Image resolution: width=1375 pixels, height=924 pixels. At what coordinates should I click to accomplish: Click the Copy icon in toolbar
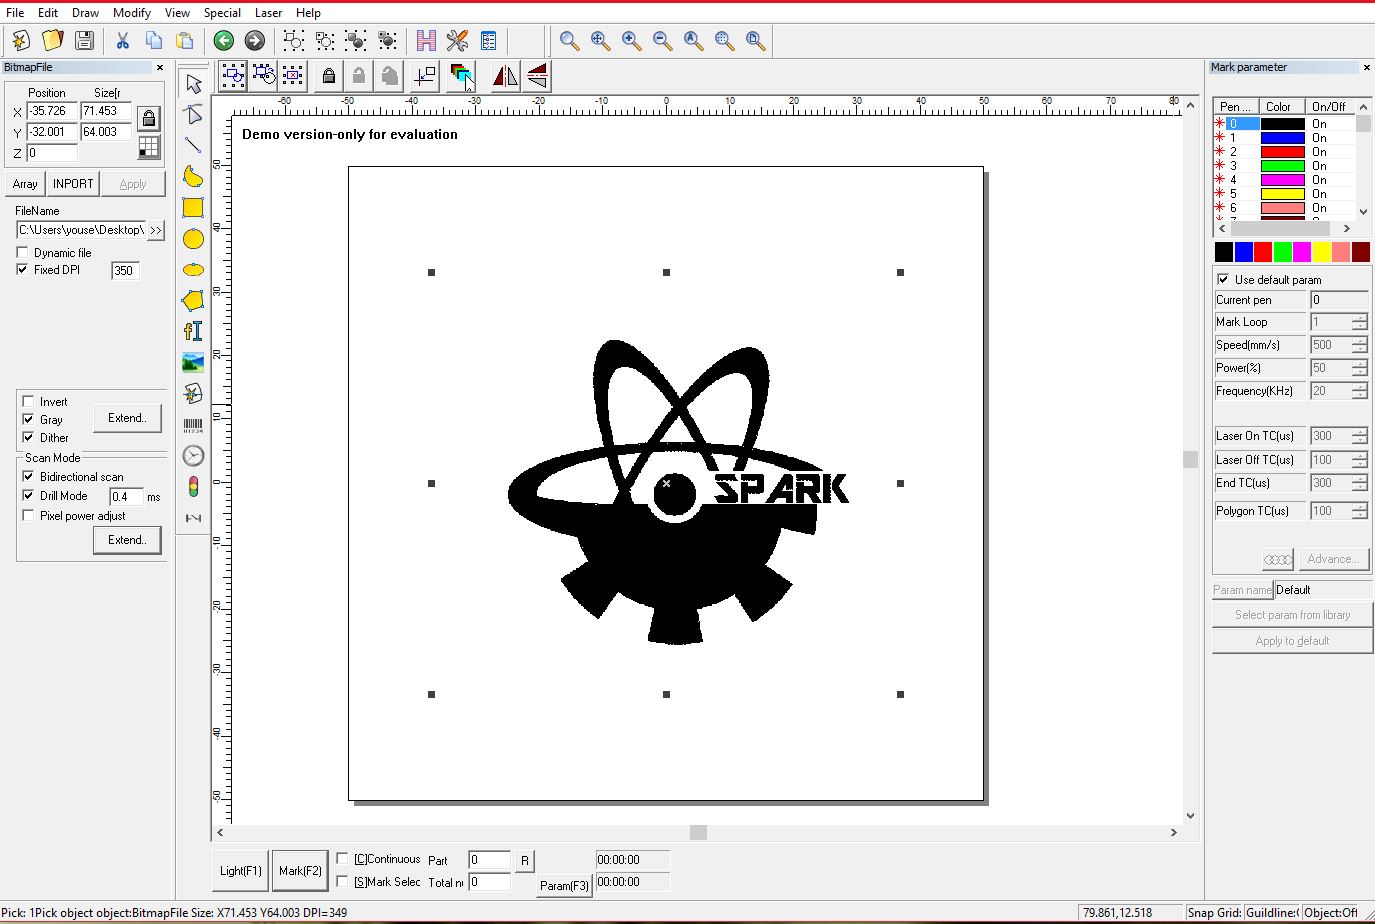153,40
